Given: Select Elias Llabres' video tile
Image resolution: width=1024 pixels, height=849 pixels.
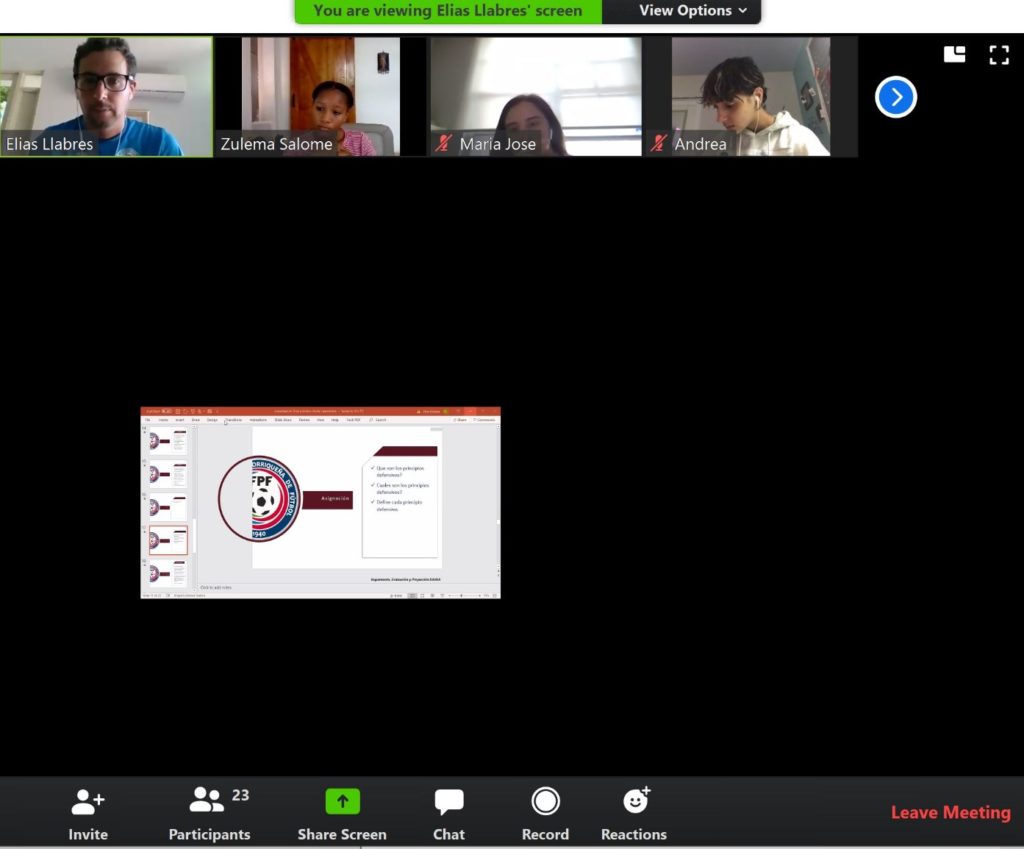Looking at the screenshot, I should [106, 96].
